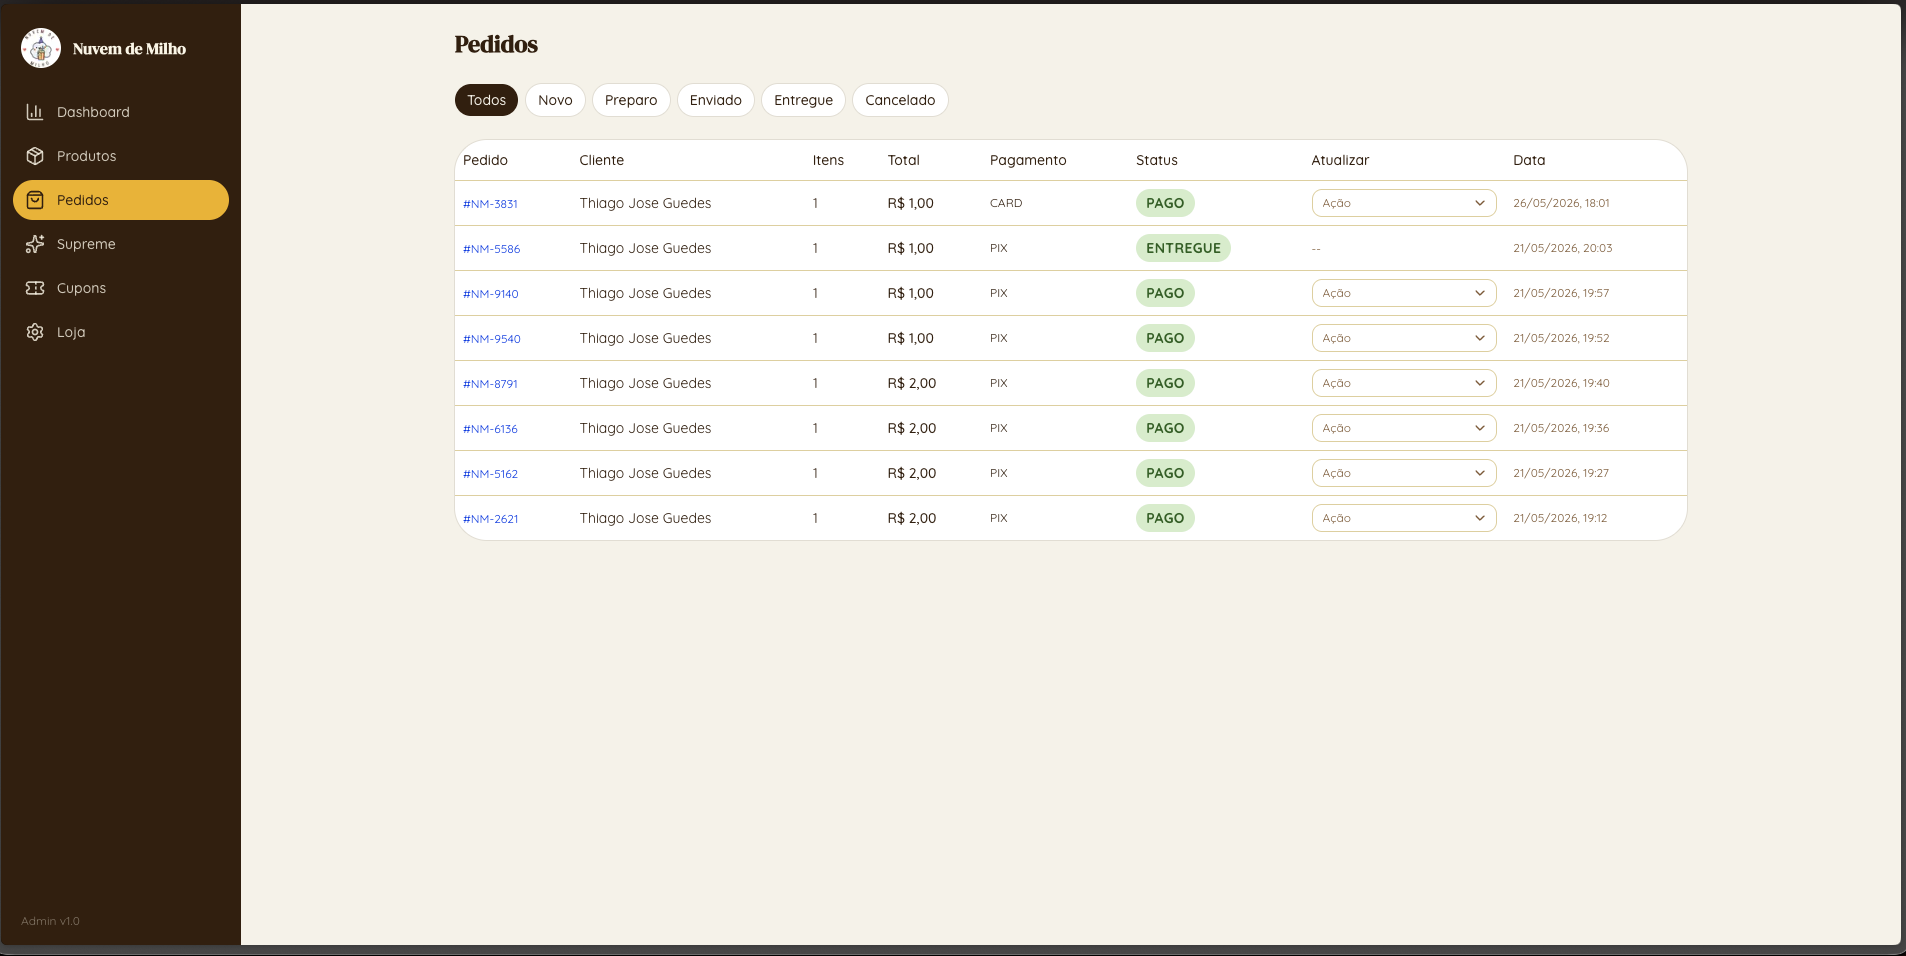The image size is (1906, 956).
Task: Open Supreme via its sparkle icon
Action: point(35,244)
